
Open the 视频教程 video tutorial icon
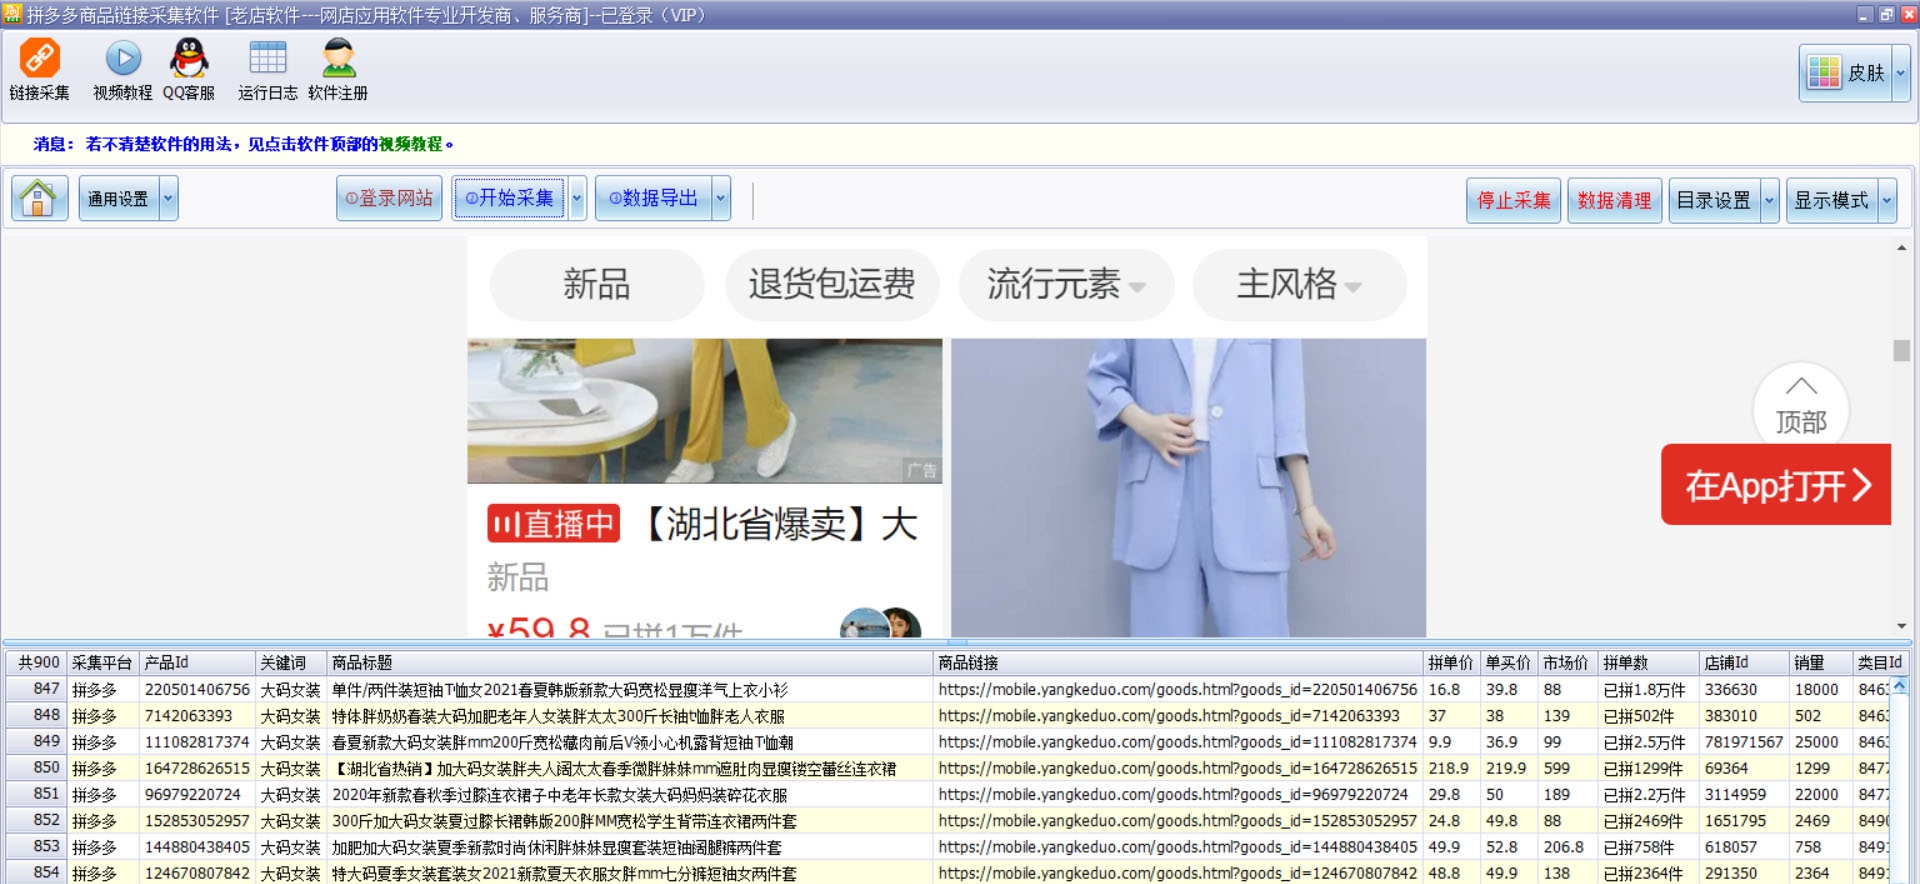pyautogui.click(x=123, y=59)
